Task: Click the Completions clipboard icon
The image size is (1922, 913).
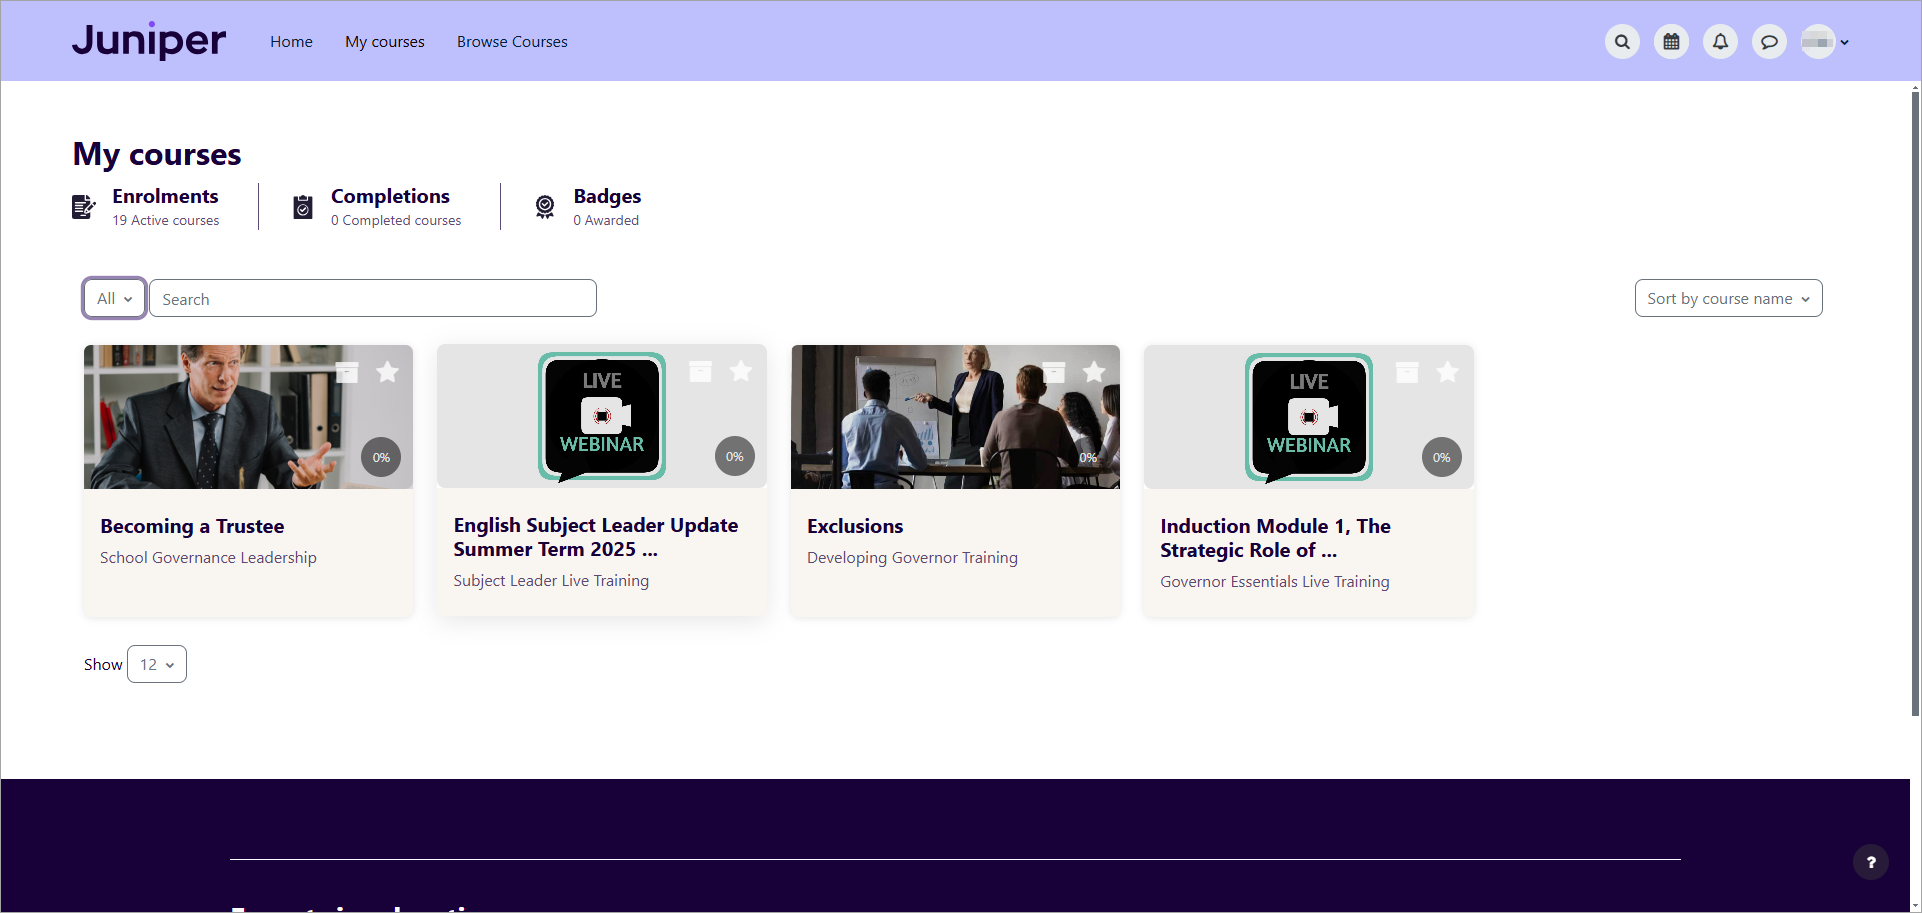Action: [x=302, y=206]
